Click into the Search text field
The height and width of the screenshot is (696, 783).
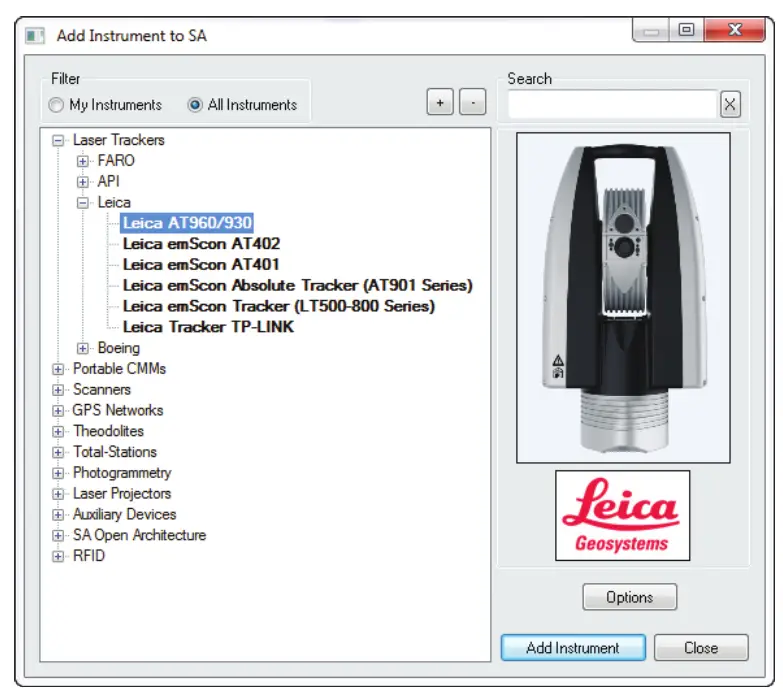point(613,104)
